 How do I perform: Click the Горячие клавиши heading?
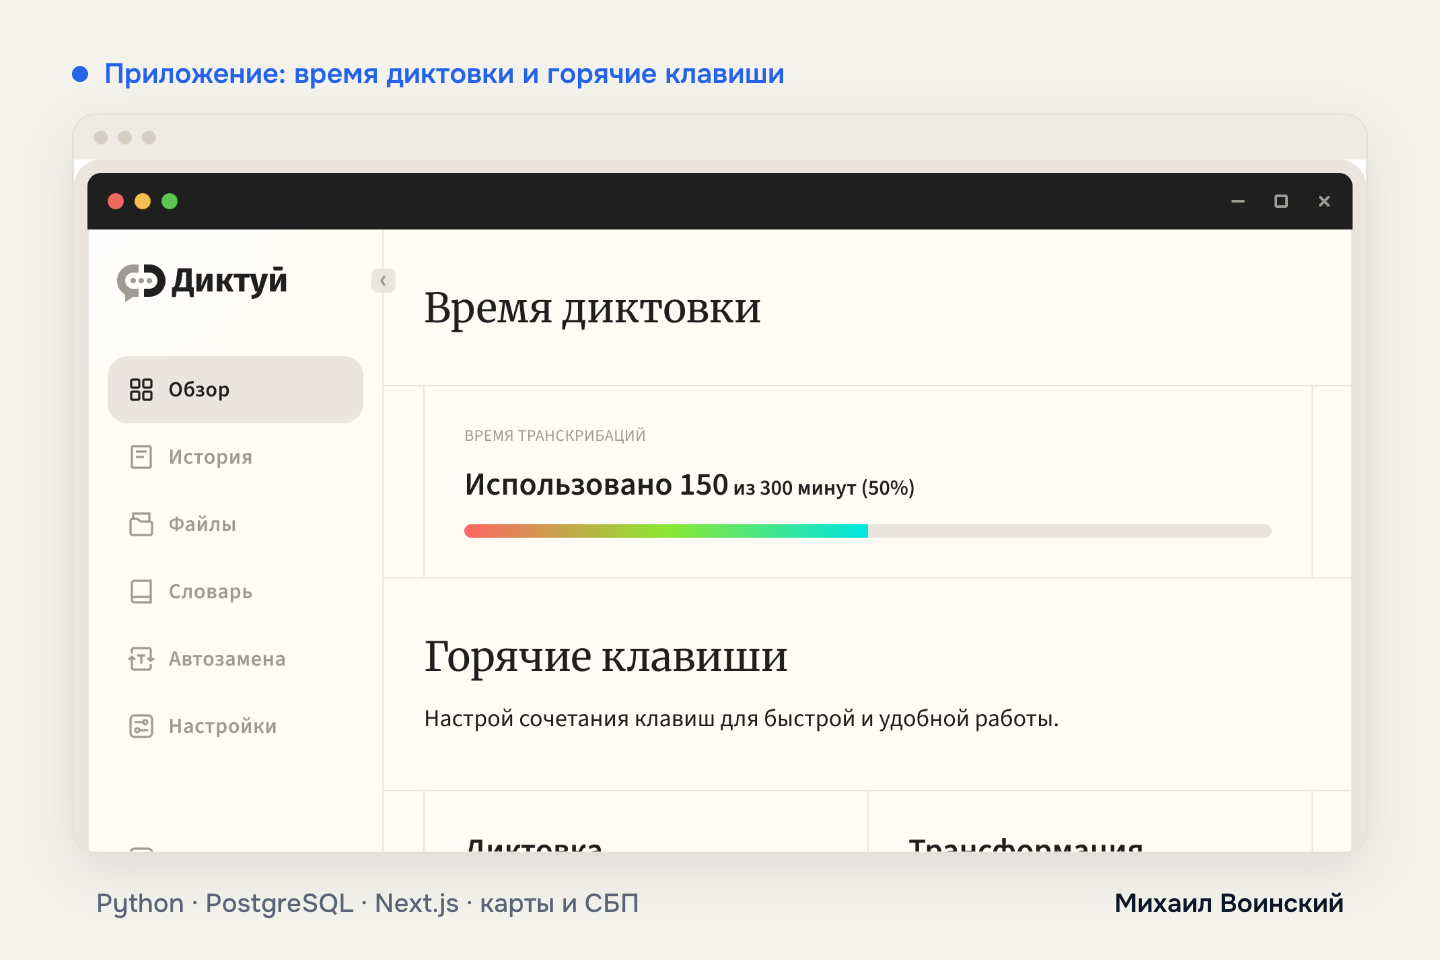point(606,657)
